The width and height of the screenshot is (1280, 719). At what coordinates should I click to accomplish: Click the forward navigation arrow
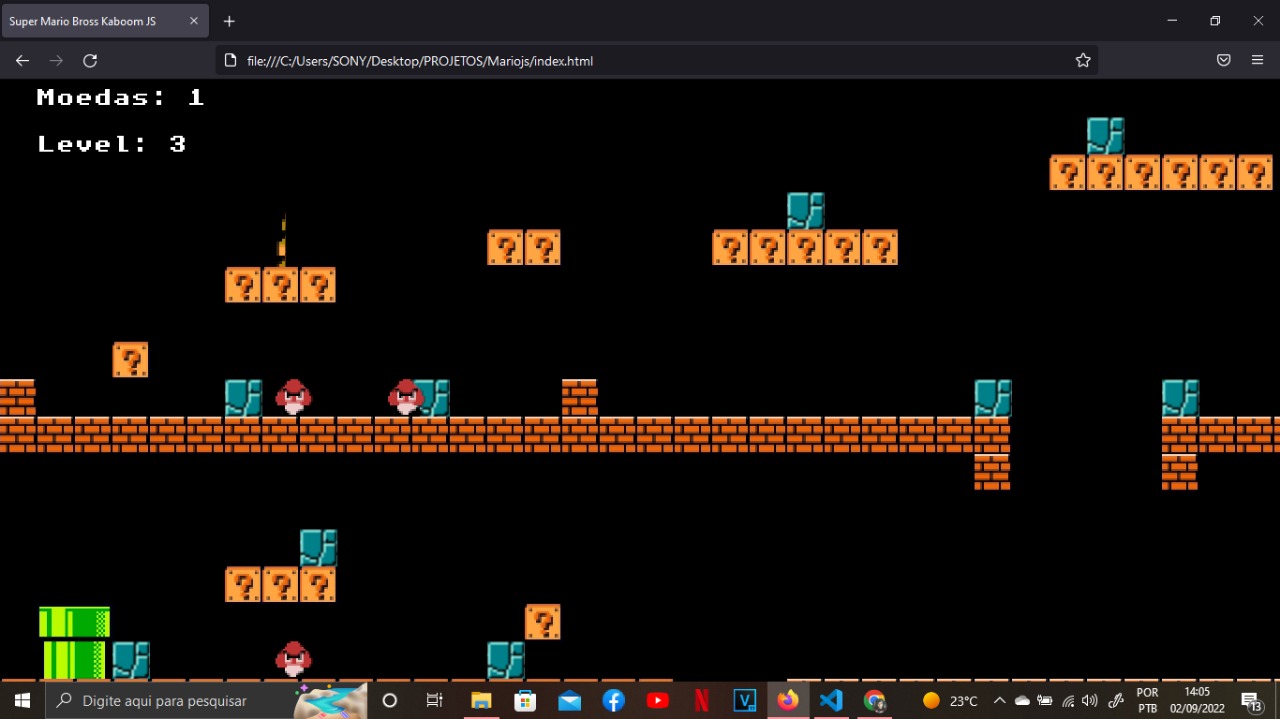tap(56, 61)
